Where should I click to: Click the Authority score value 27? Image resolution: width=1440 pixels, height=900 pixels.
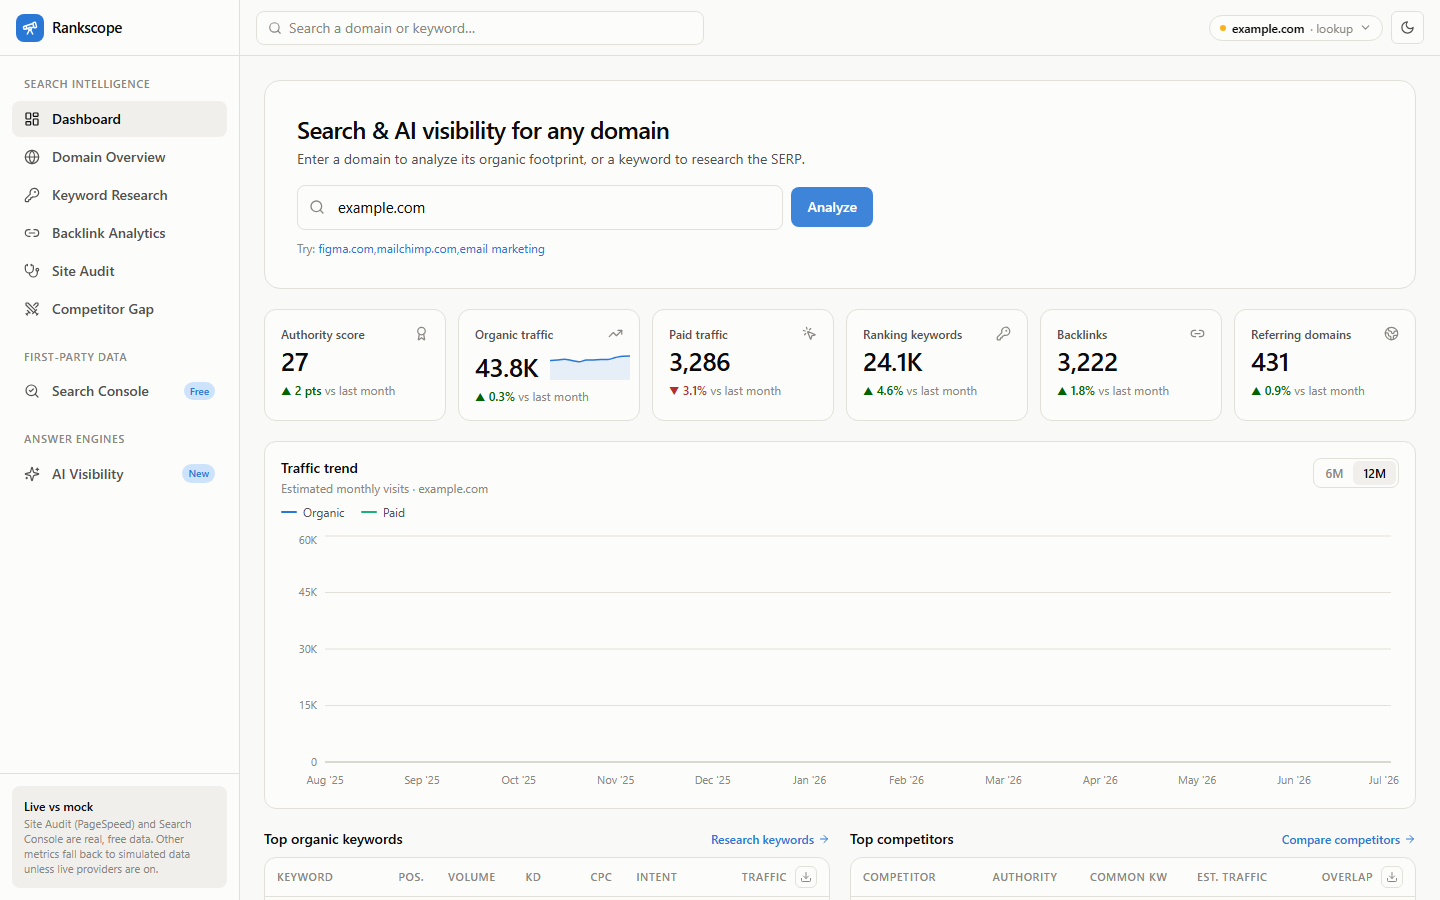[295, 362]
